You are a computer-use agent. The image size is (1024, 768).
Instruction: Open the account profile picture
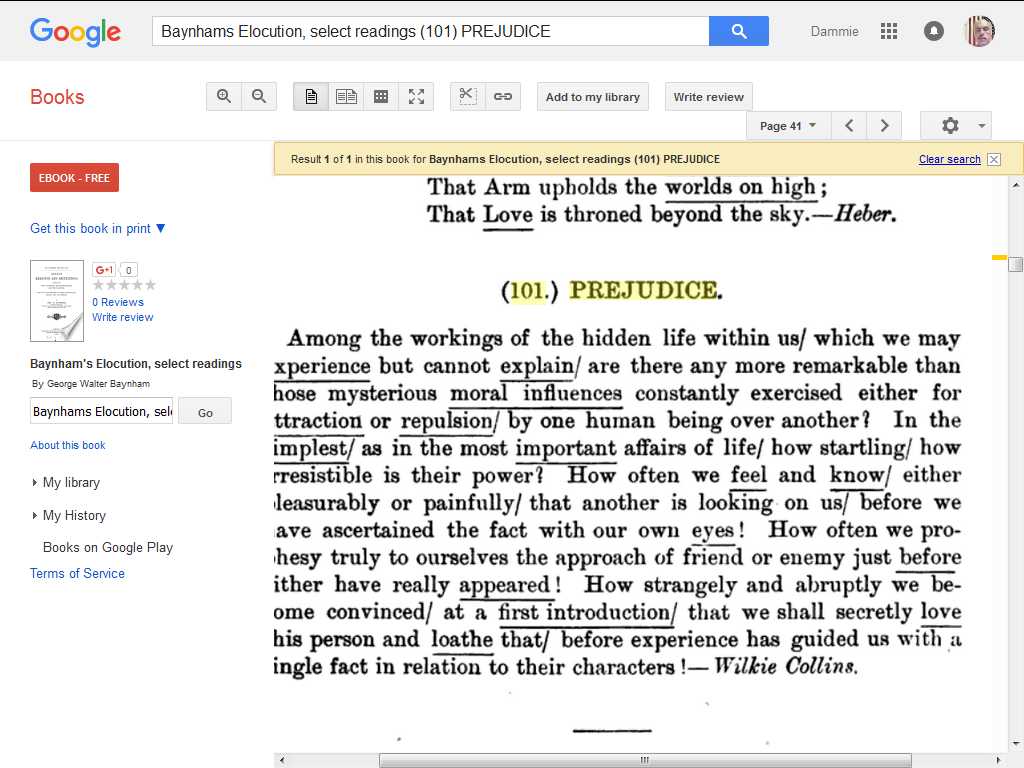click(980, 31)
